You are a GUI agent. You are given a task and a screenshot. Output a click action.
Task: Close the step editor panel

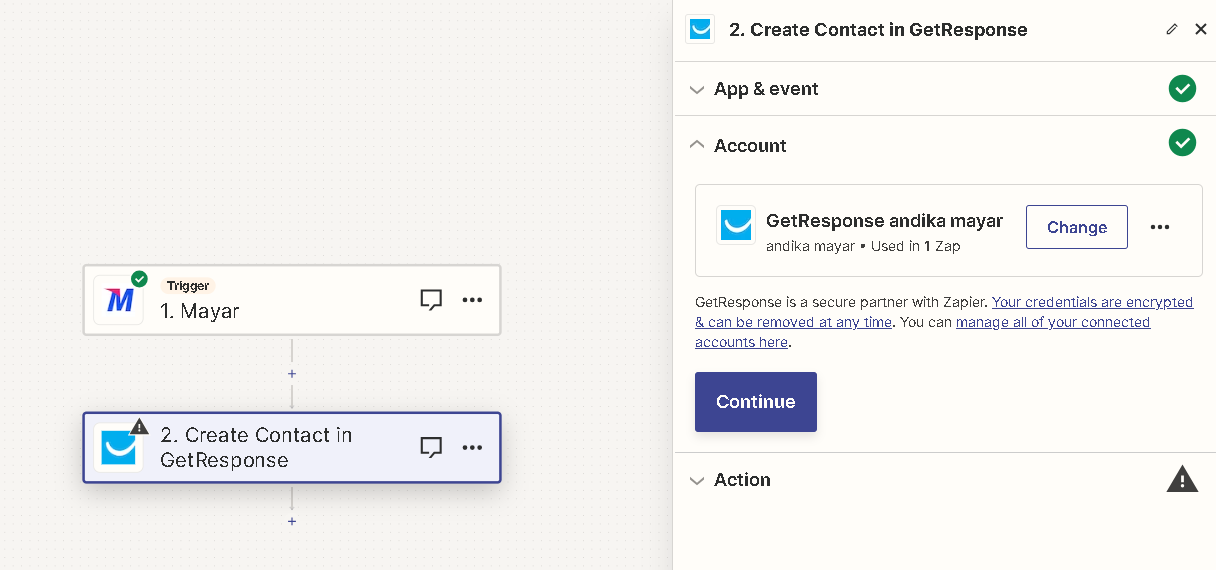click(1201, 29)
